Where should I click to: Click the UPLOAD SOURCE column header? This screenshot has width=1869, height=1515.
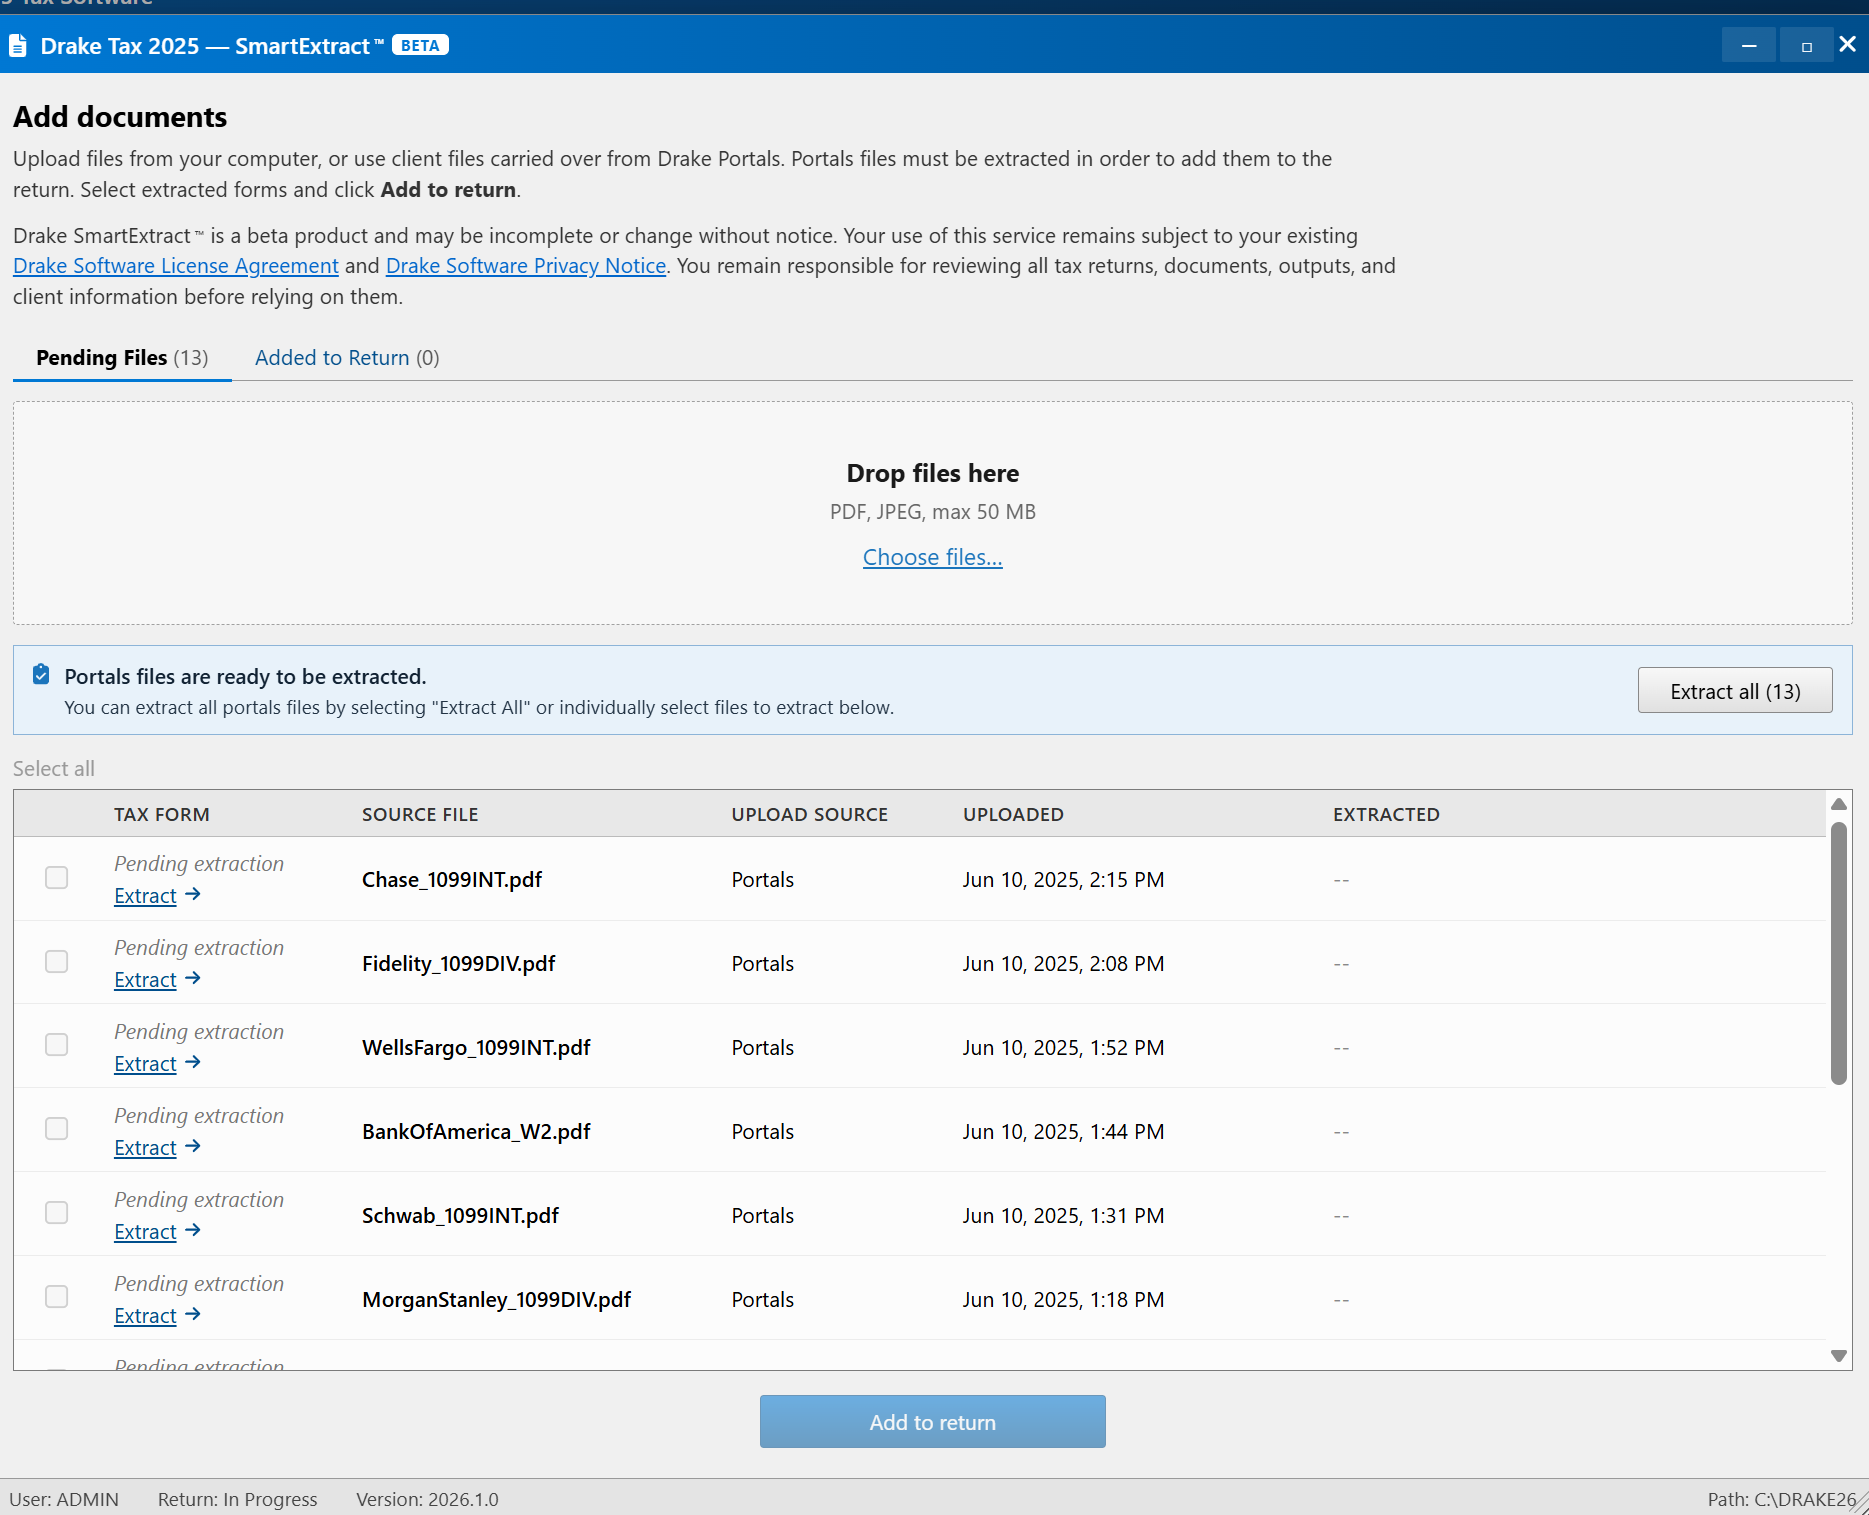click(x=810, y=814)
